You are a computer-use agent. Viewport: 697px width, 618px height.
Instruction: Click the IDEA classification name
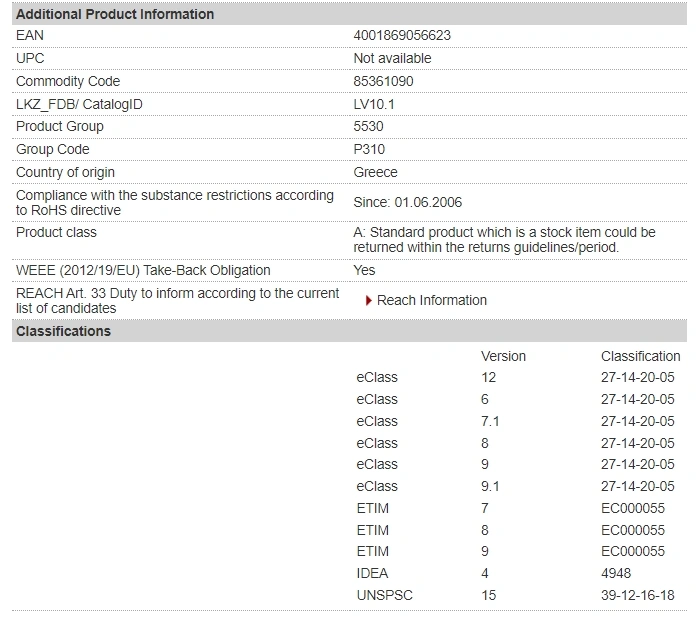tap(372, 574)
